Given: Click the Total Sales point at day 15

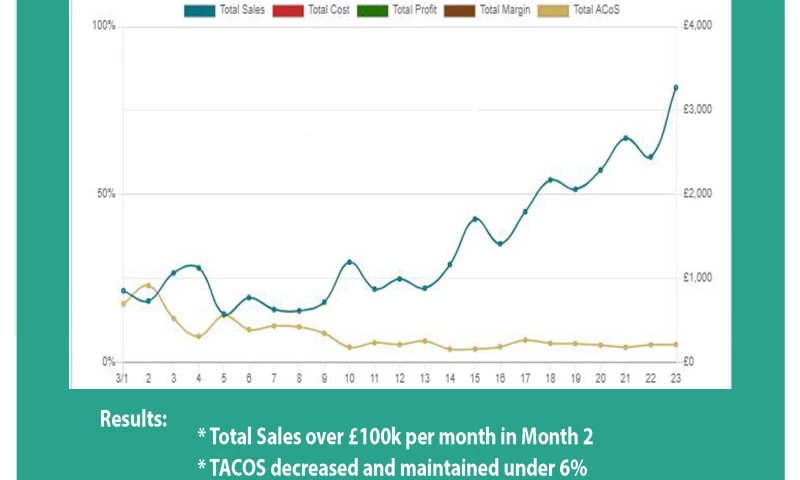Looking at the screenshot, I should [475, 219].
